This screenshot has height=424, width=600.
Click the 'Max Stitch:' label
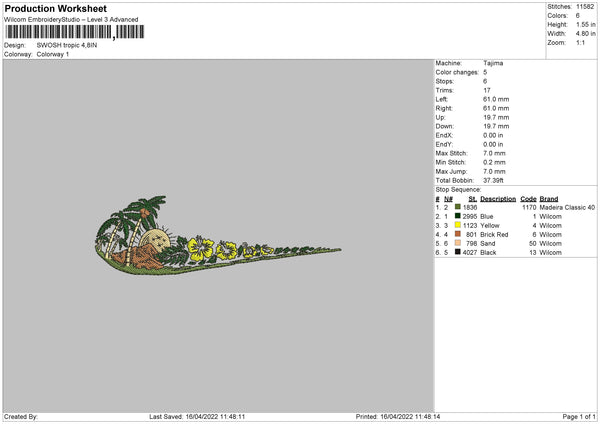(452, 153)
